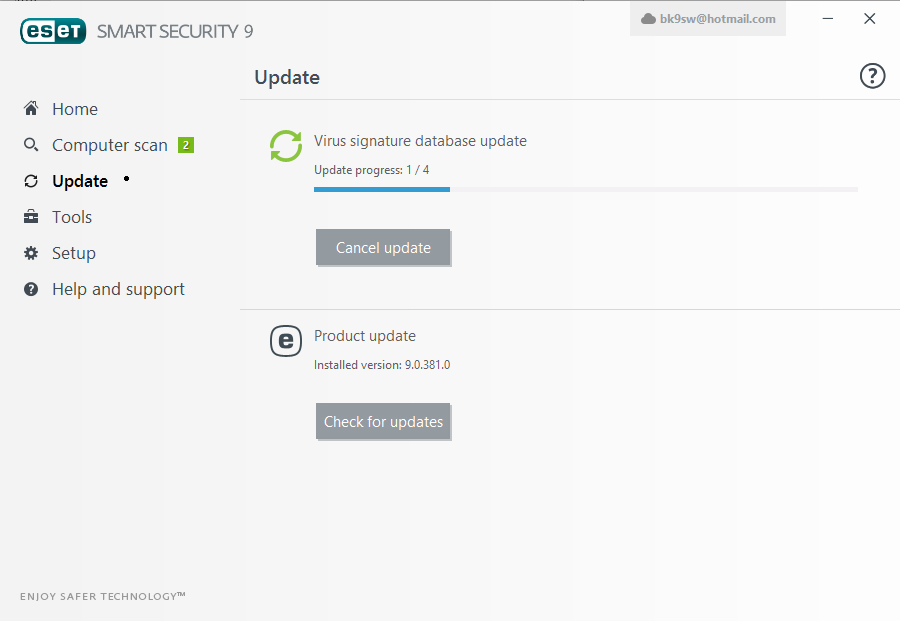The height and width of the screenshot is (621, 900).
Task: Click the Product update ESET 'e' icon
Action: click(x=286, y=341)
